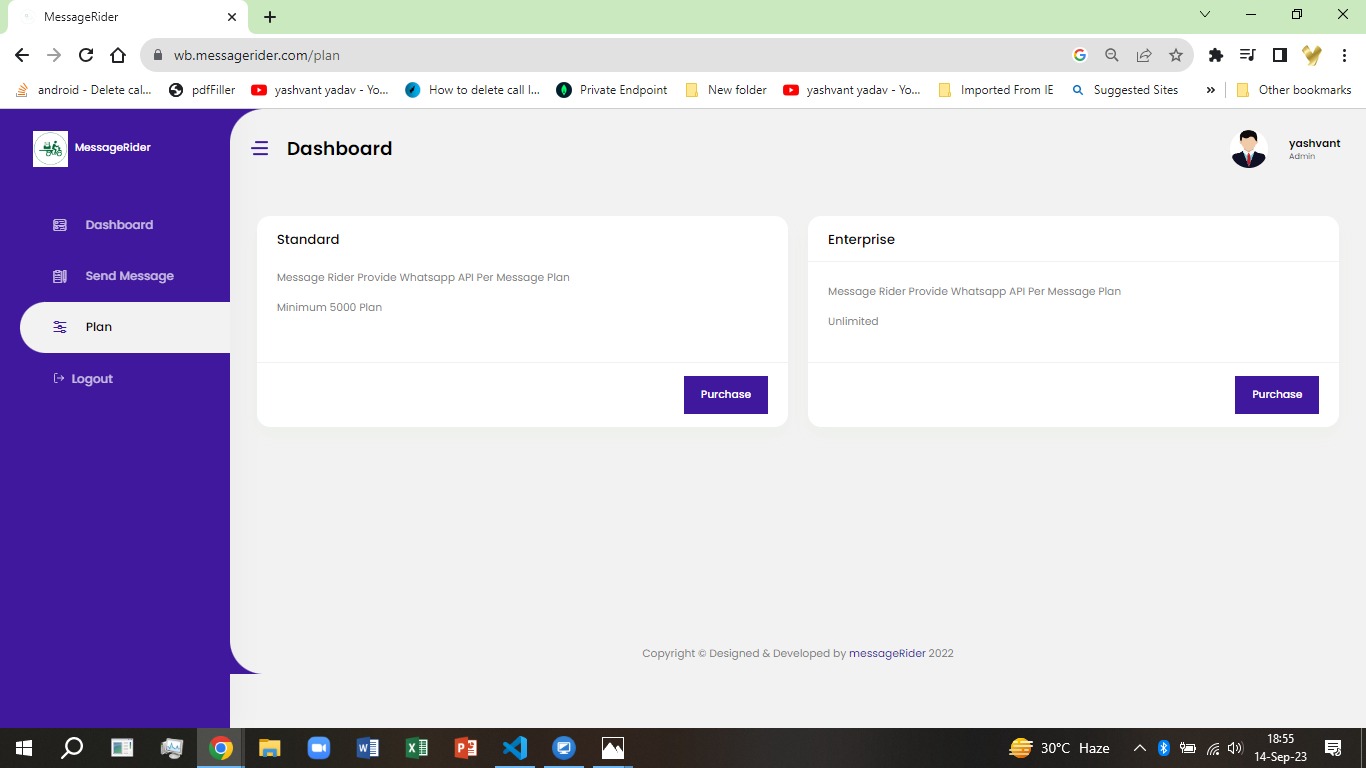Reload the page
Image resolution: width=1366 pixels, height=768 pixels.
(x=86, y=55)
